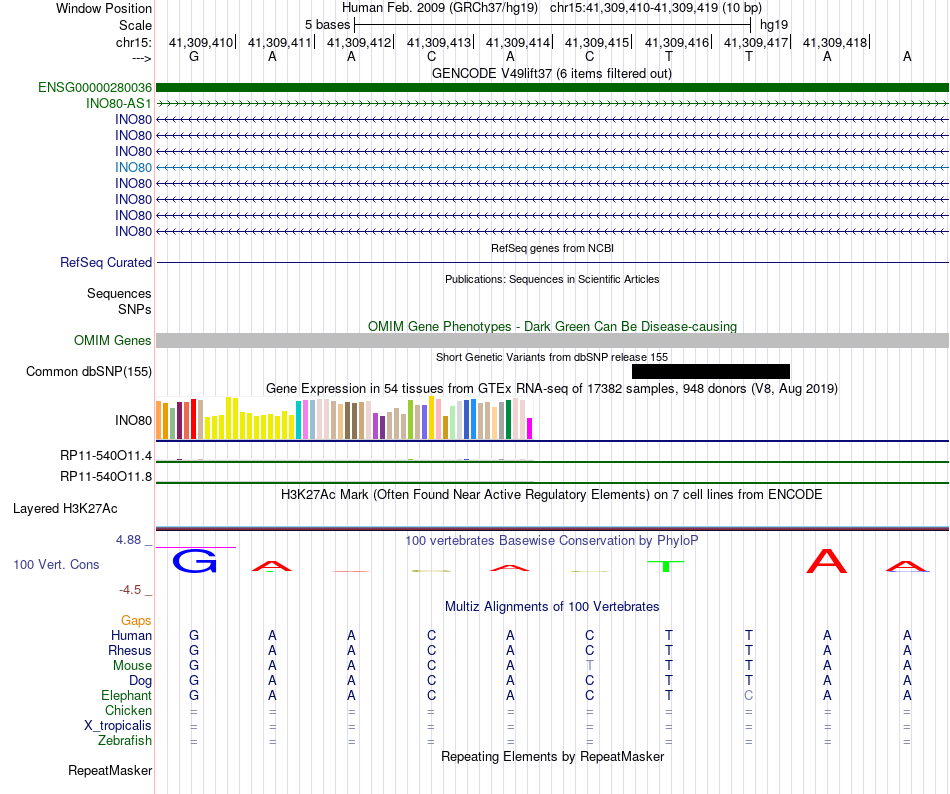Image resolution: width=950 pixels, height=794 pixels.
Task: Select the Human alignment row label
Action: [x=131, y=635]
